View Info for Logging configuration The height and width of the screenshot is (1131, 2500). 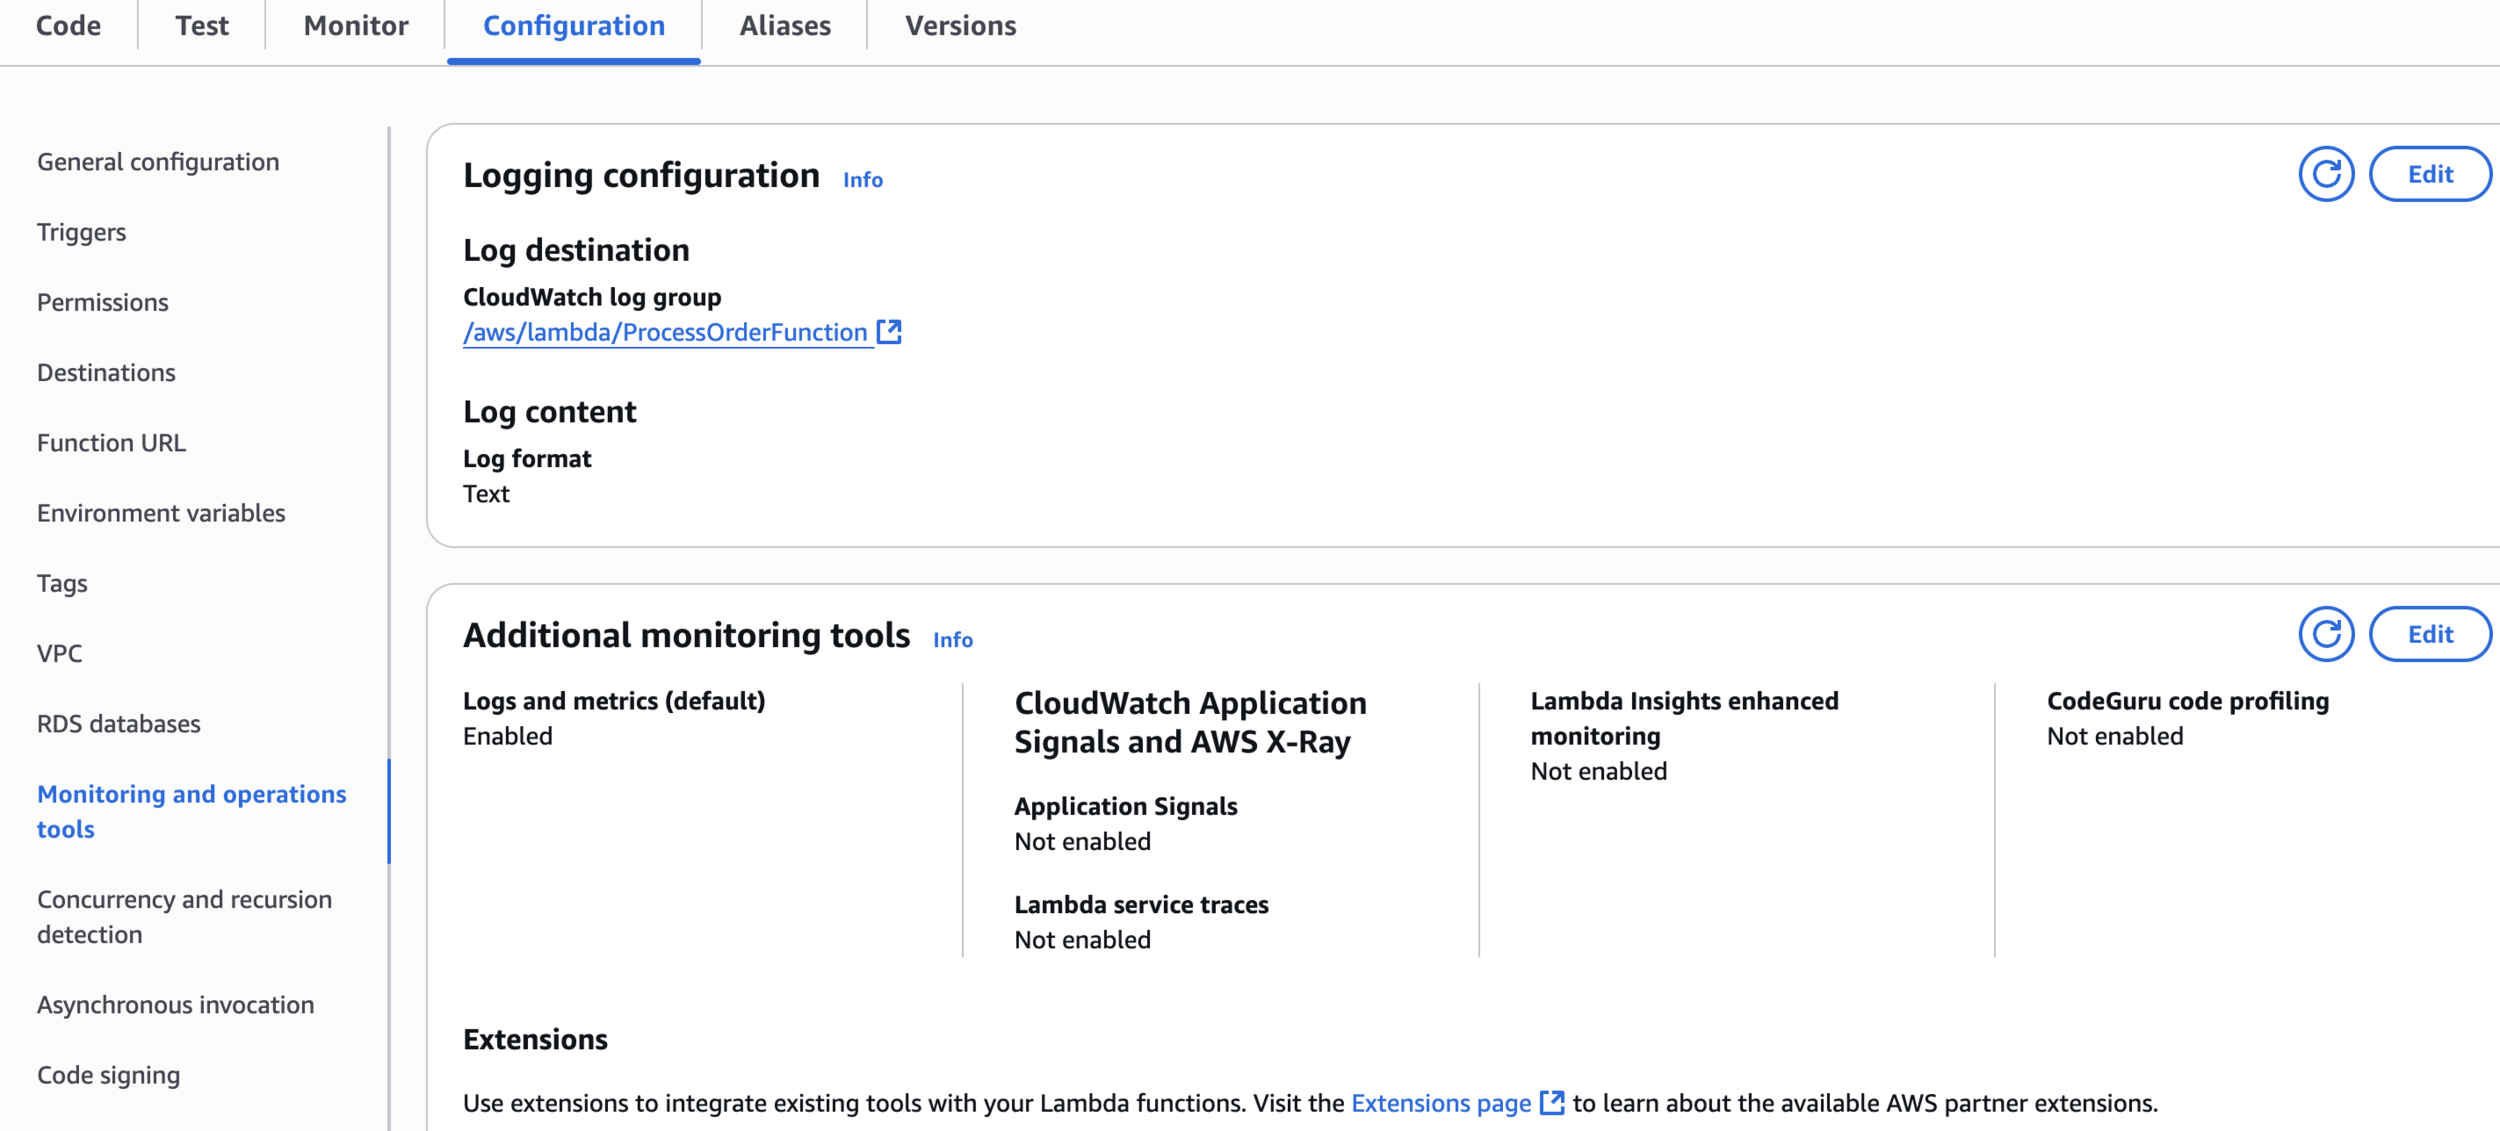click(862, 180)
